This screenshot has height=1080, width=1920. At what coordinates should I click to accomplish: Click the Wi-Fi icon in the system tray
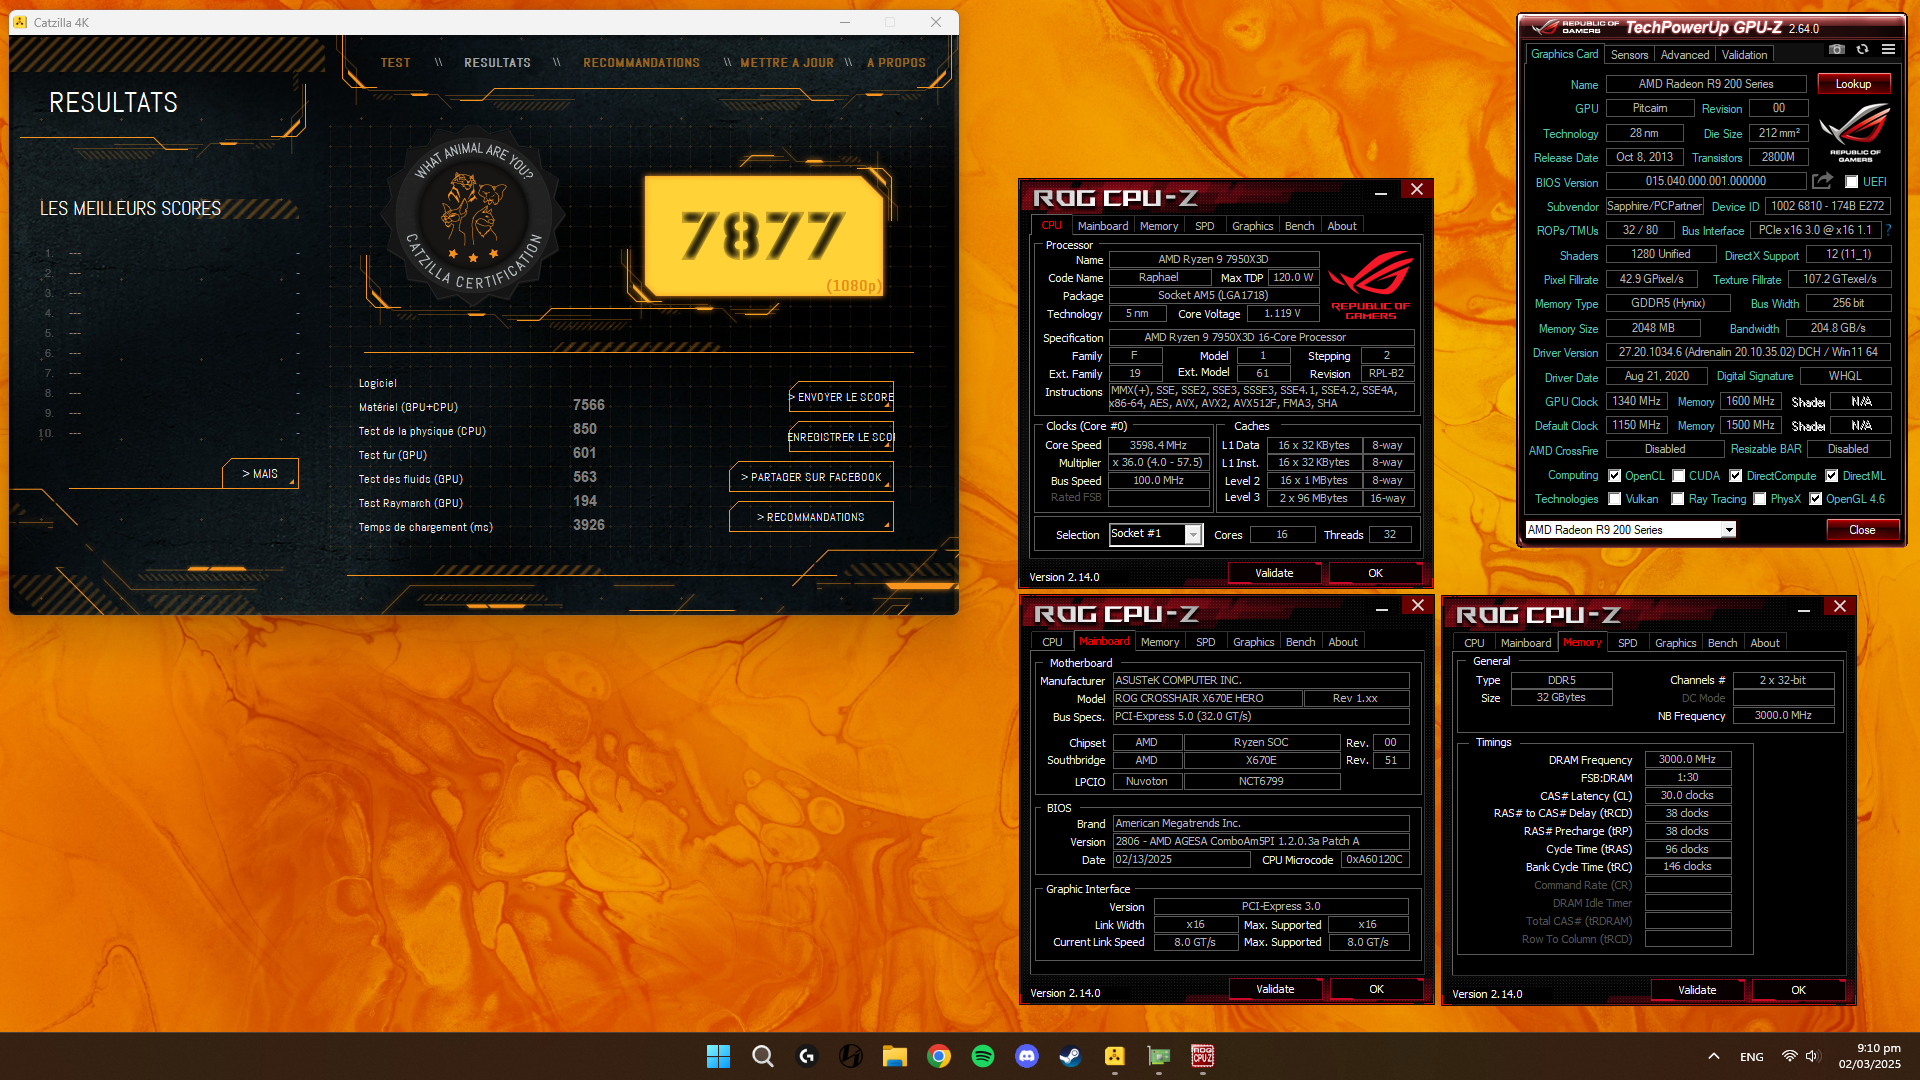(1789, 1056)
